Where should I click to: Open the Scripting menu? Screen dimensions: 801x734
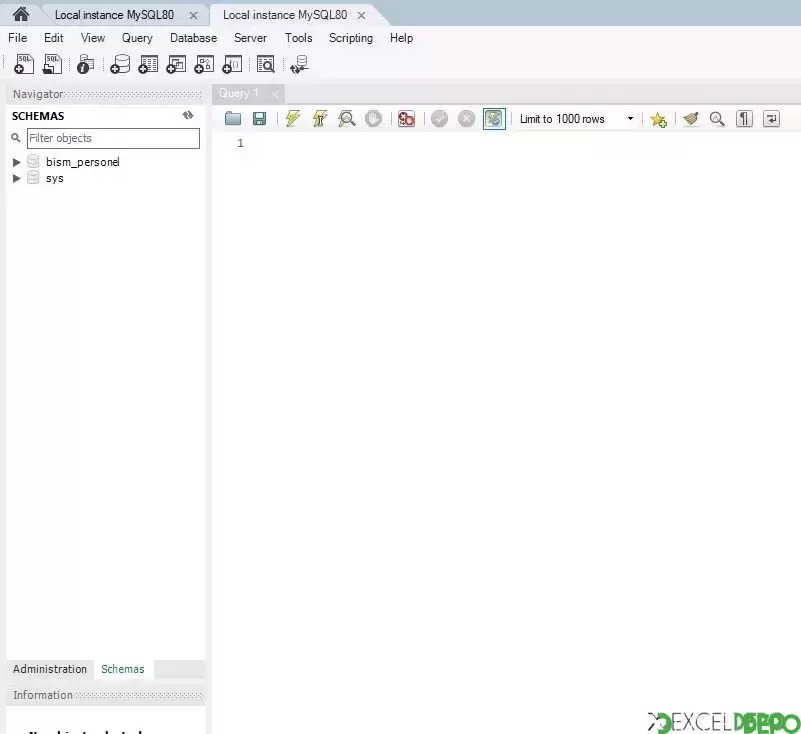351,38
